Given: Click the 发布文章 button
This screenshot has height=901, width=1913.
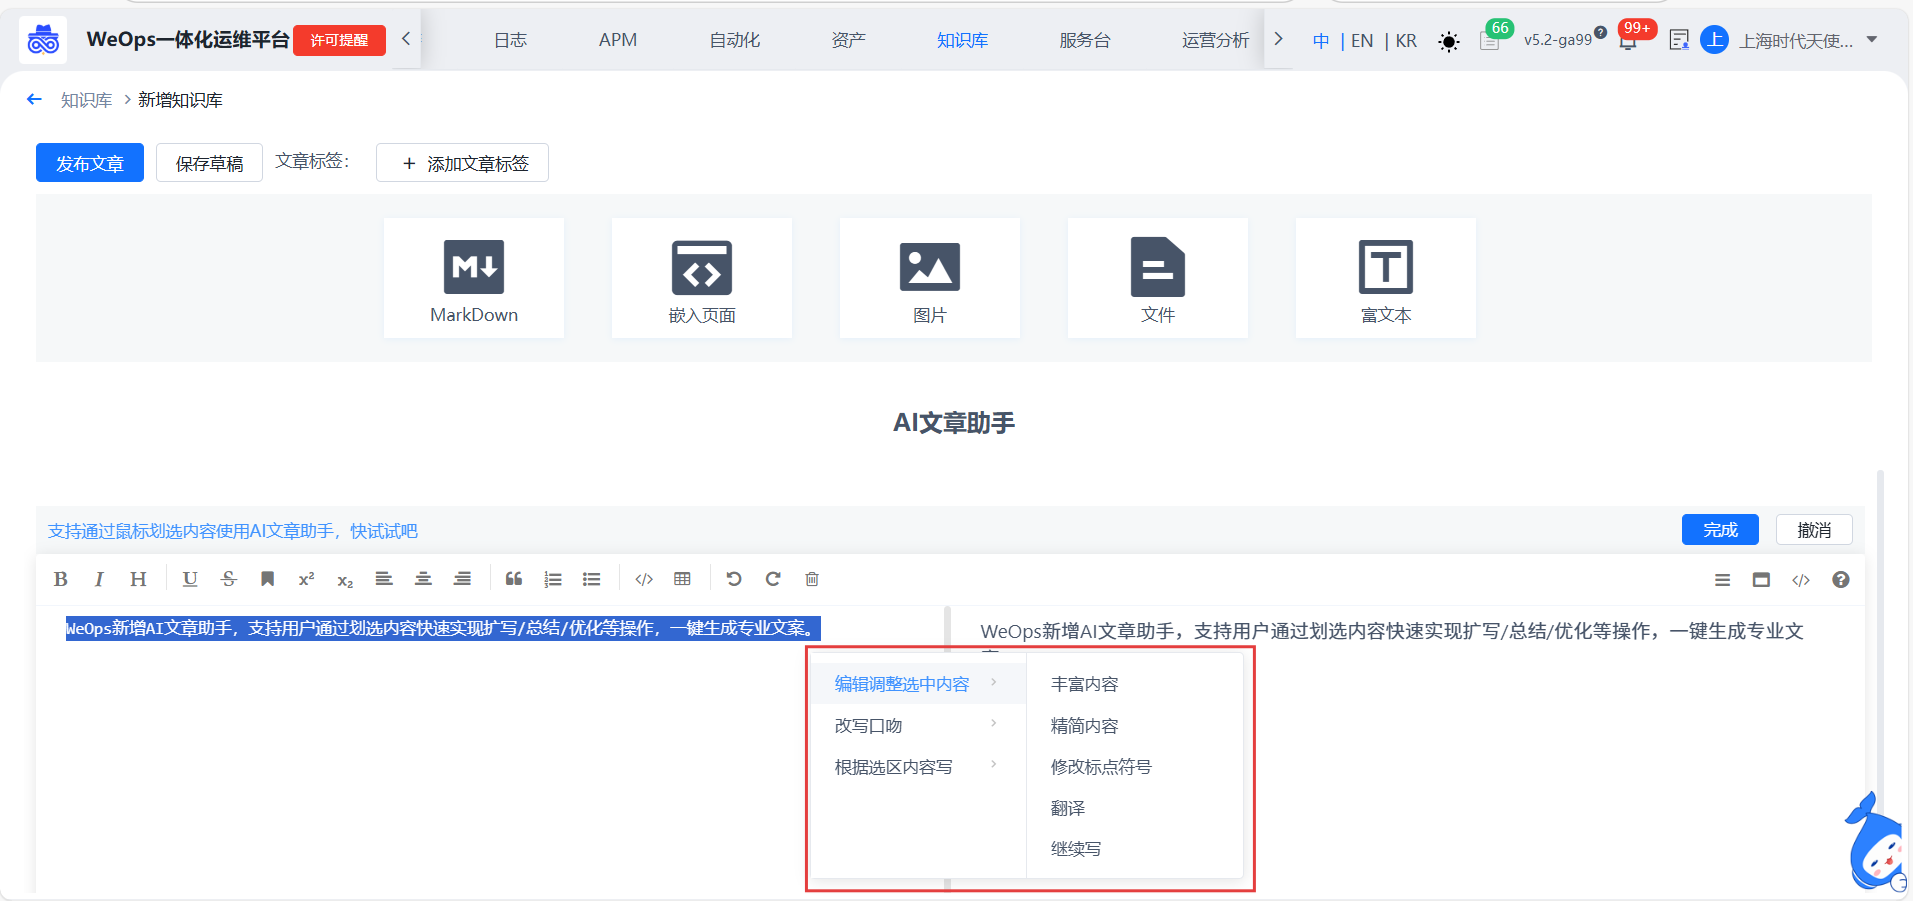Looking at the screenshot, I should click(90, 163).
